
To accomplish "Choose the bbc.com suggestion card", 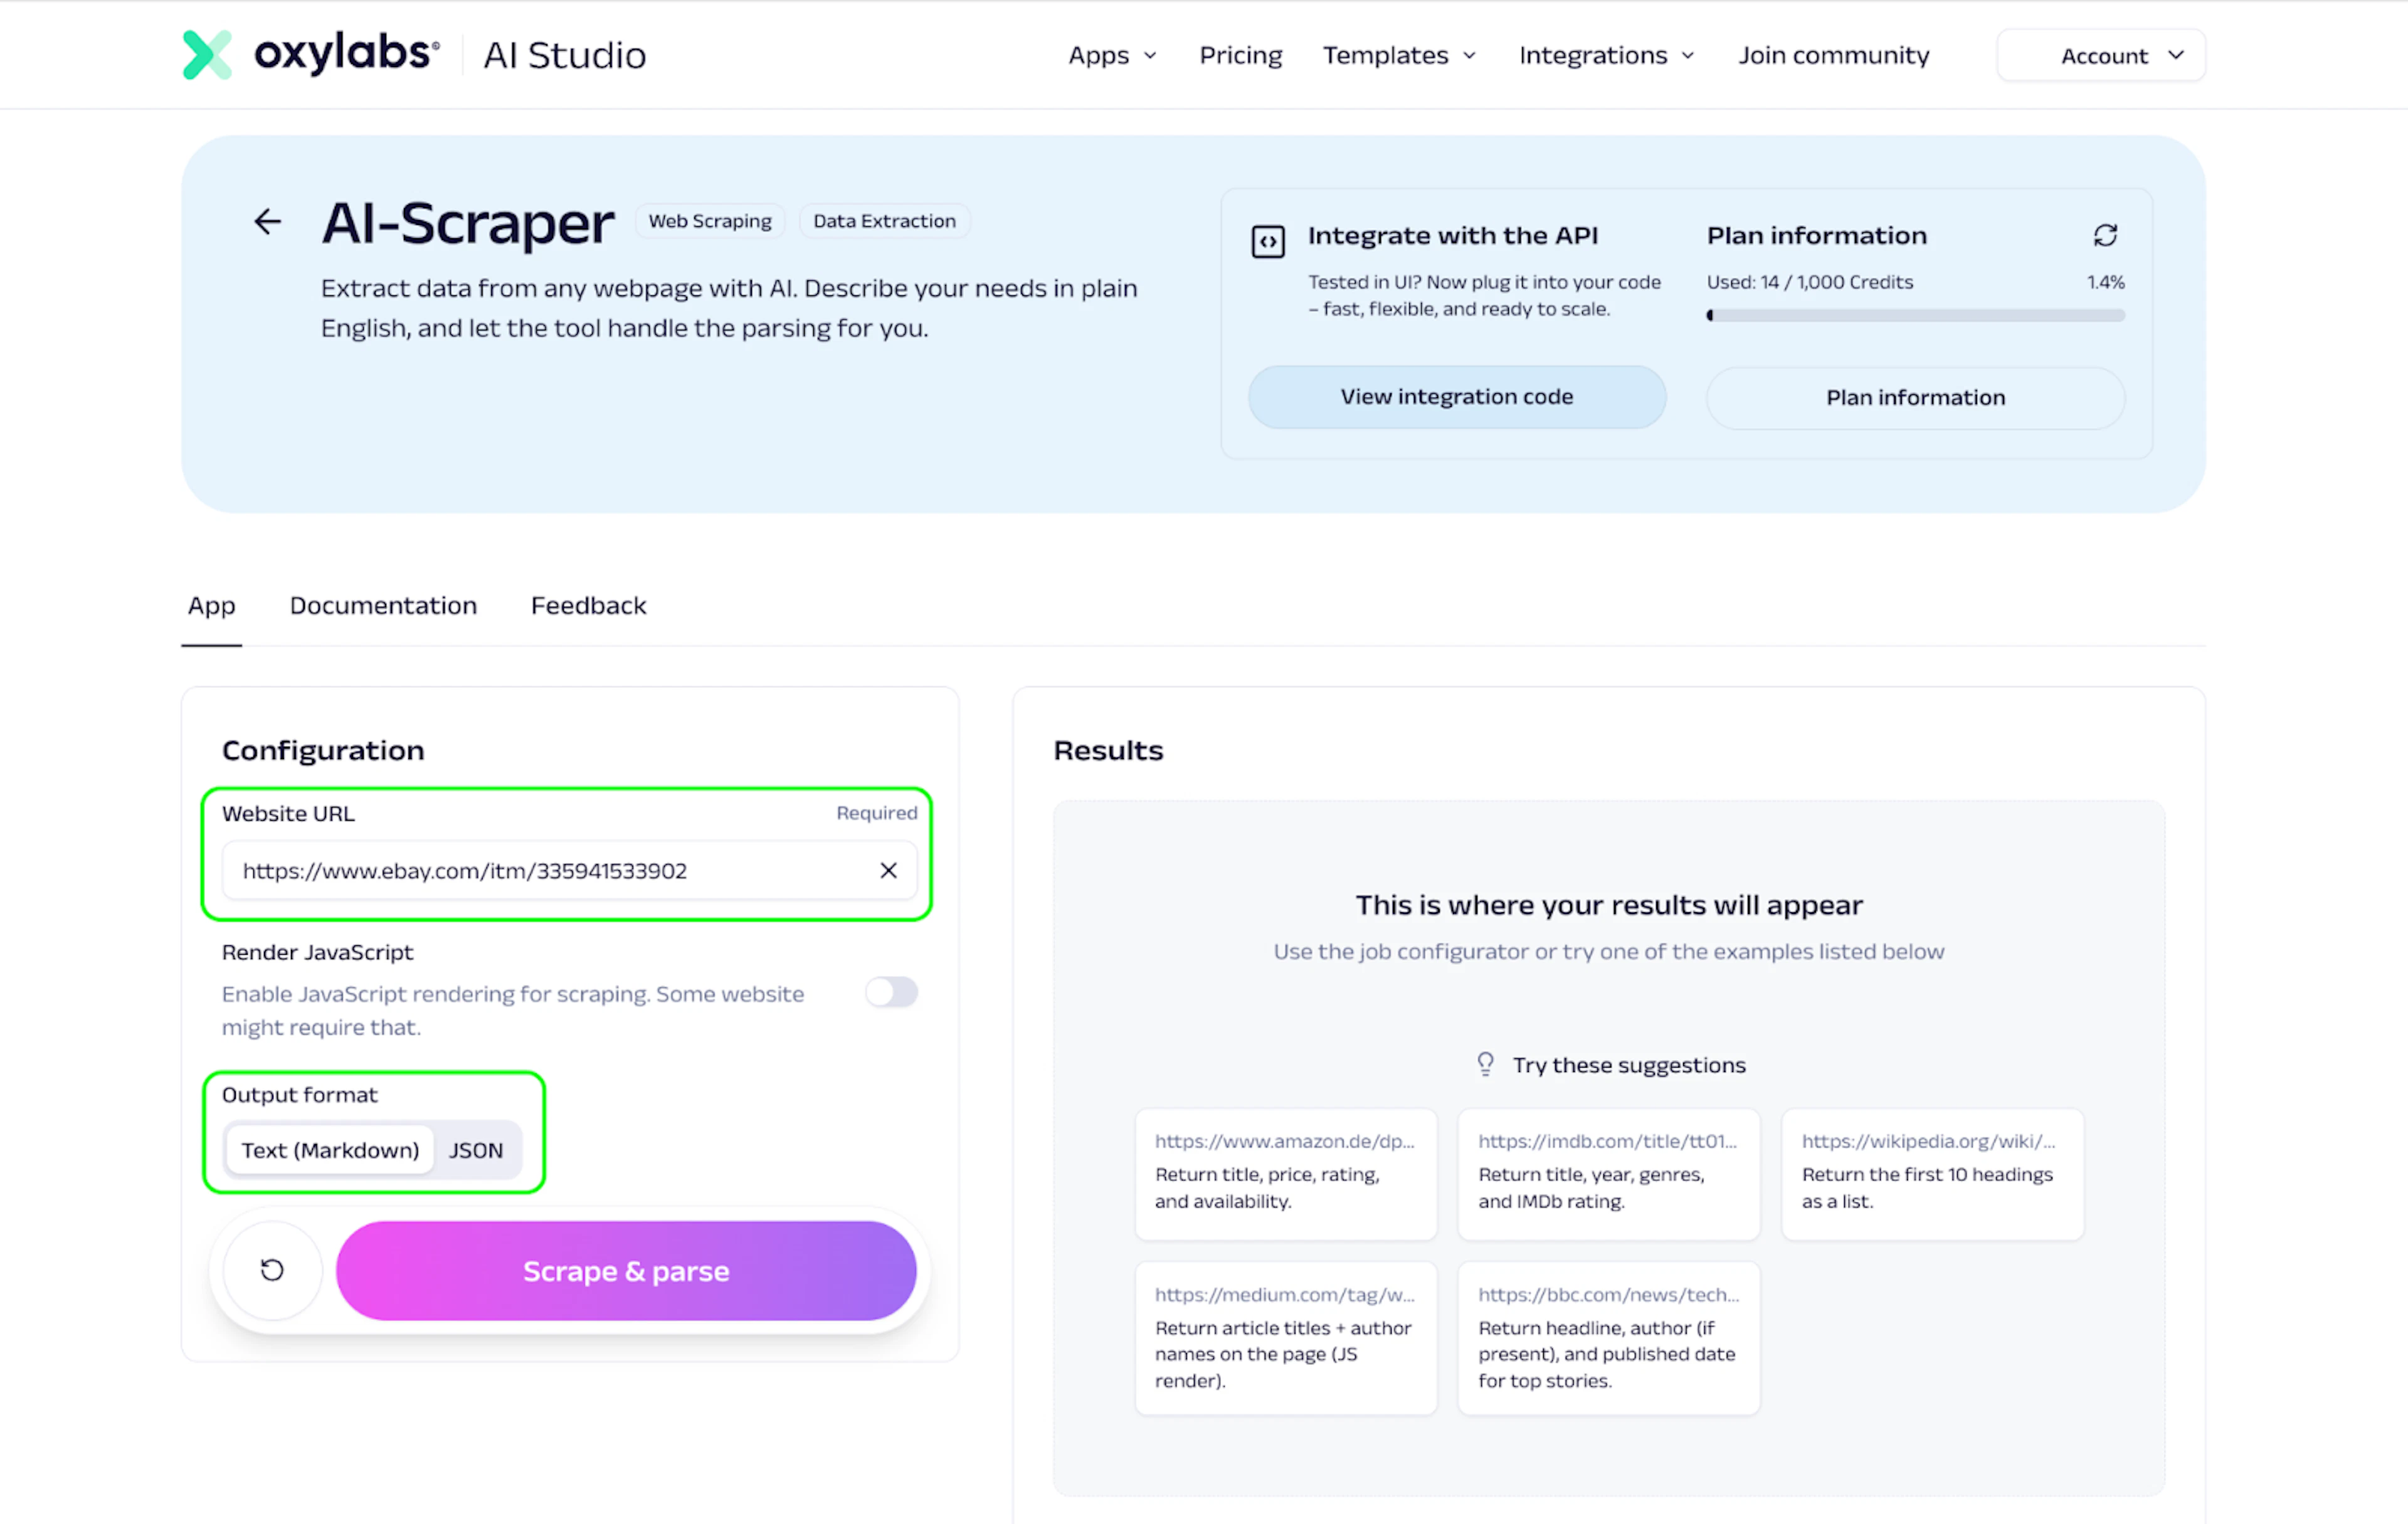I will coord(1609,1338).
